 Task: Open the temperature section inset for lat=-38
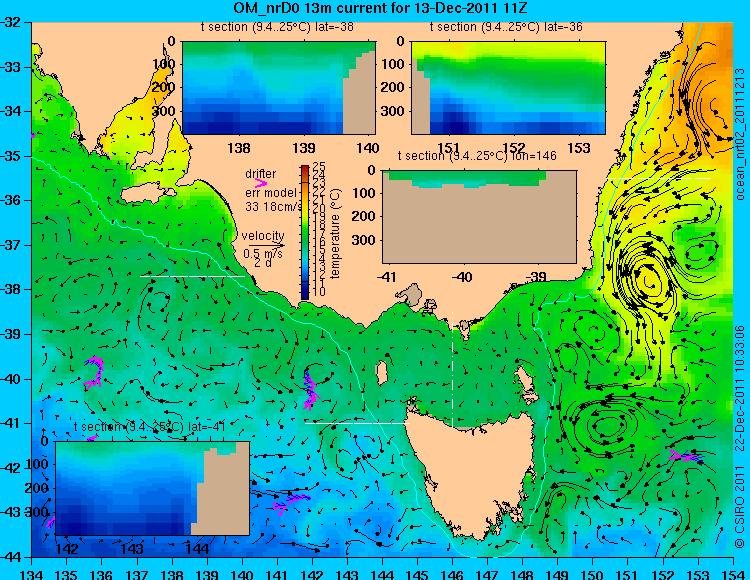[279, 88]
